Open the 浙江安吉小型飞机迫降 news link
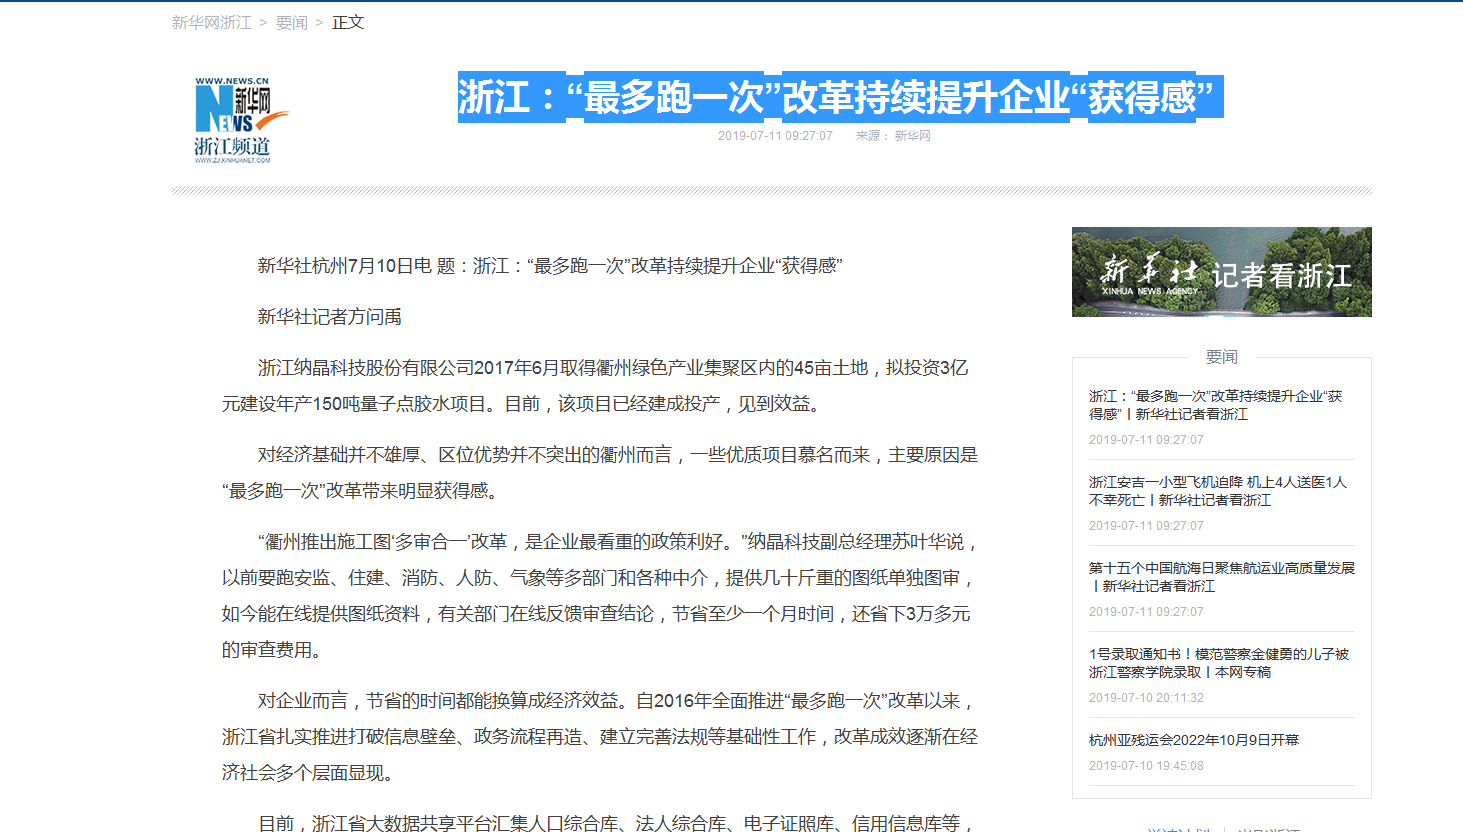This screenshot has width=1463, height=832. [1217, 491]
